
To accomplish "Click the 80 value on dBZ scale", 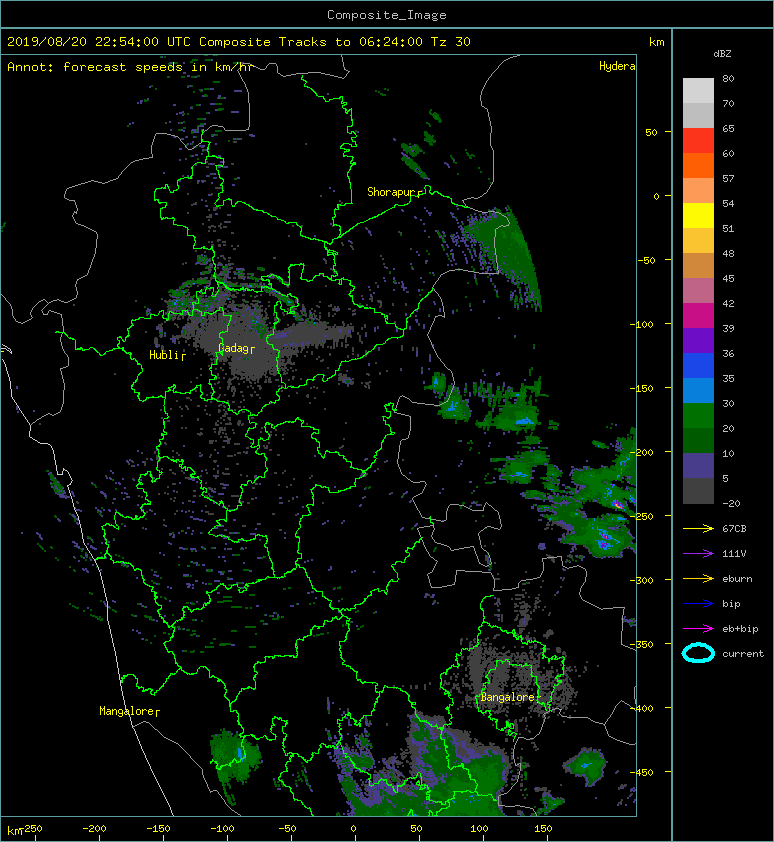I will 728,78.
